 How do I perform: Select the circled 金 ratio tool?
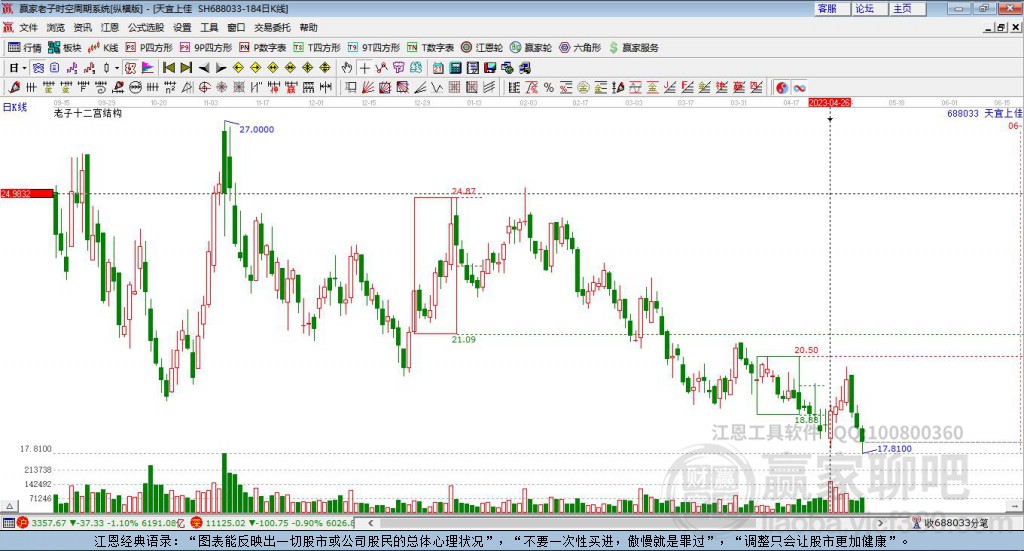[583, 87]
